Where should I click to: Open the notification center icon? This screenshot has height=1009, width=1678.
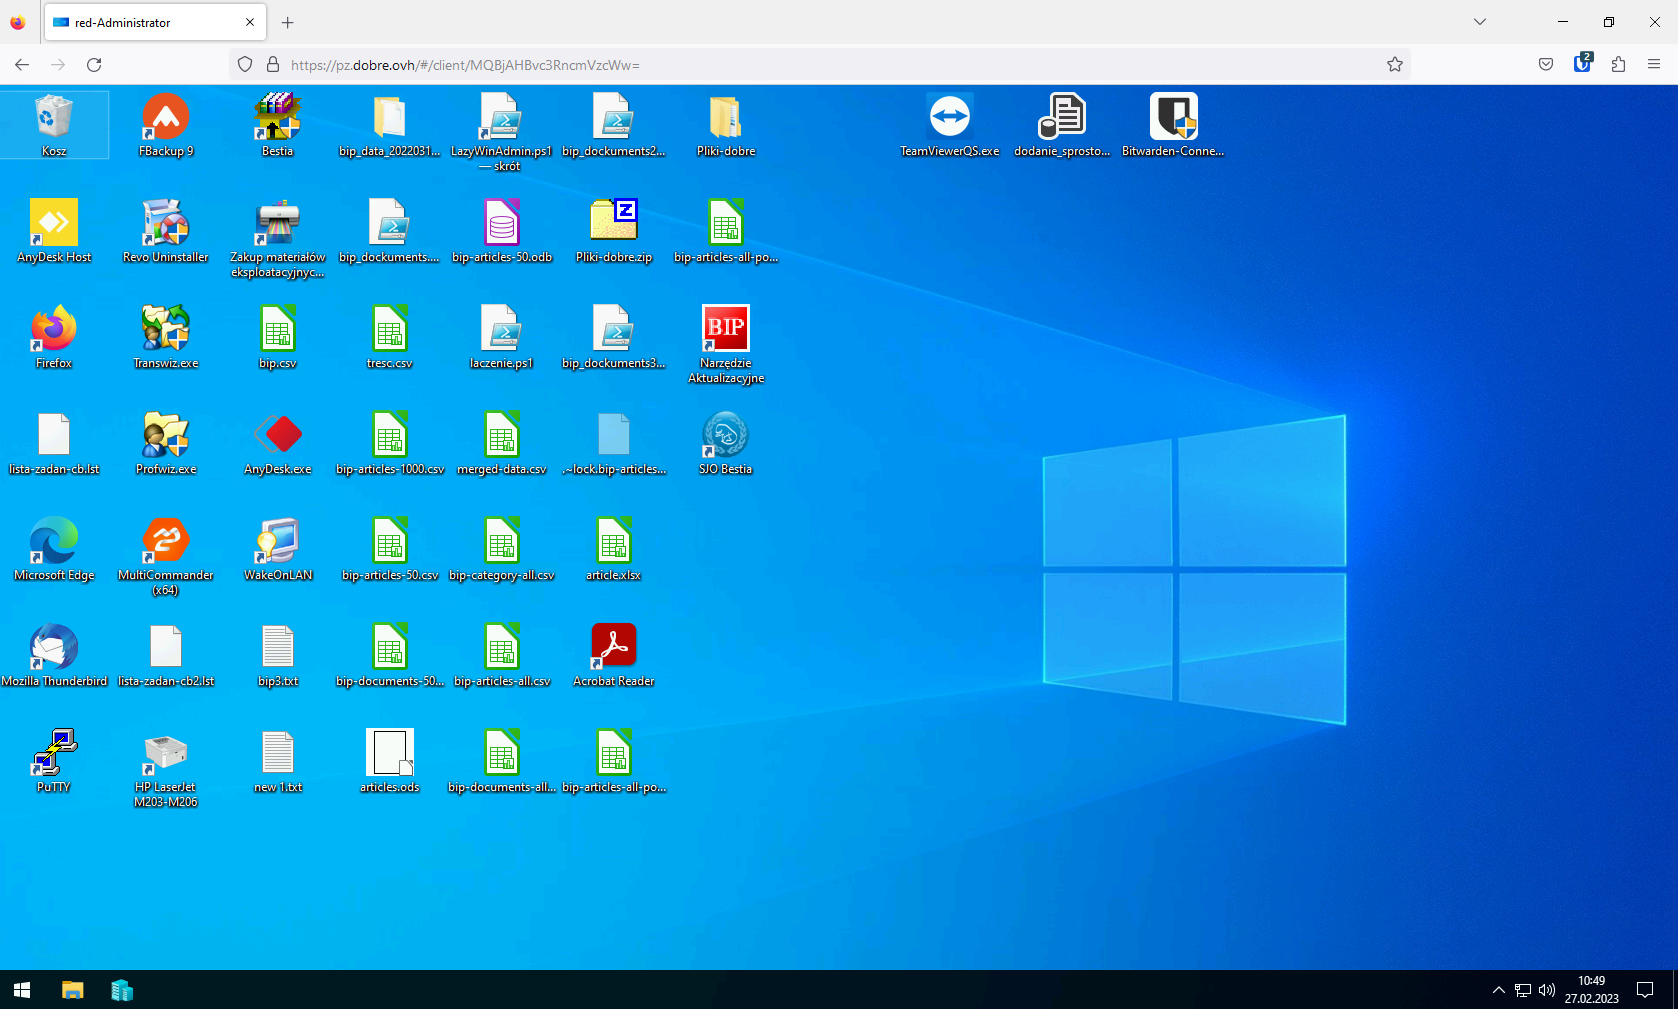(x=1645, y=990)
